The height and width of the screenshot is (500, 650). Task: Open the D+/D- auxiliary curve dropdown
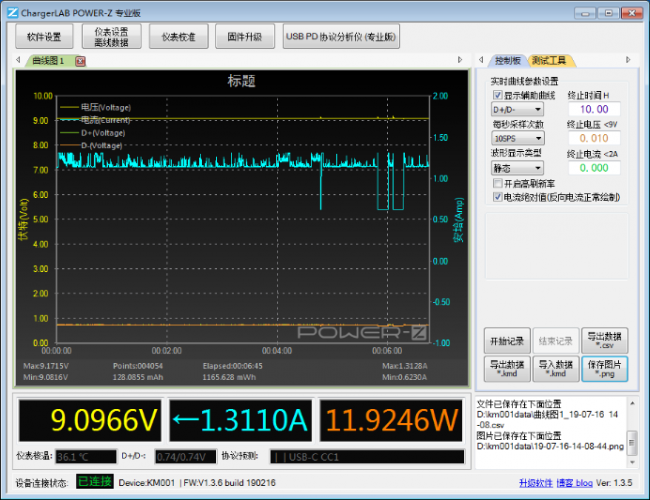click(517, 110)
